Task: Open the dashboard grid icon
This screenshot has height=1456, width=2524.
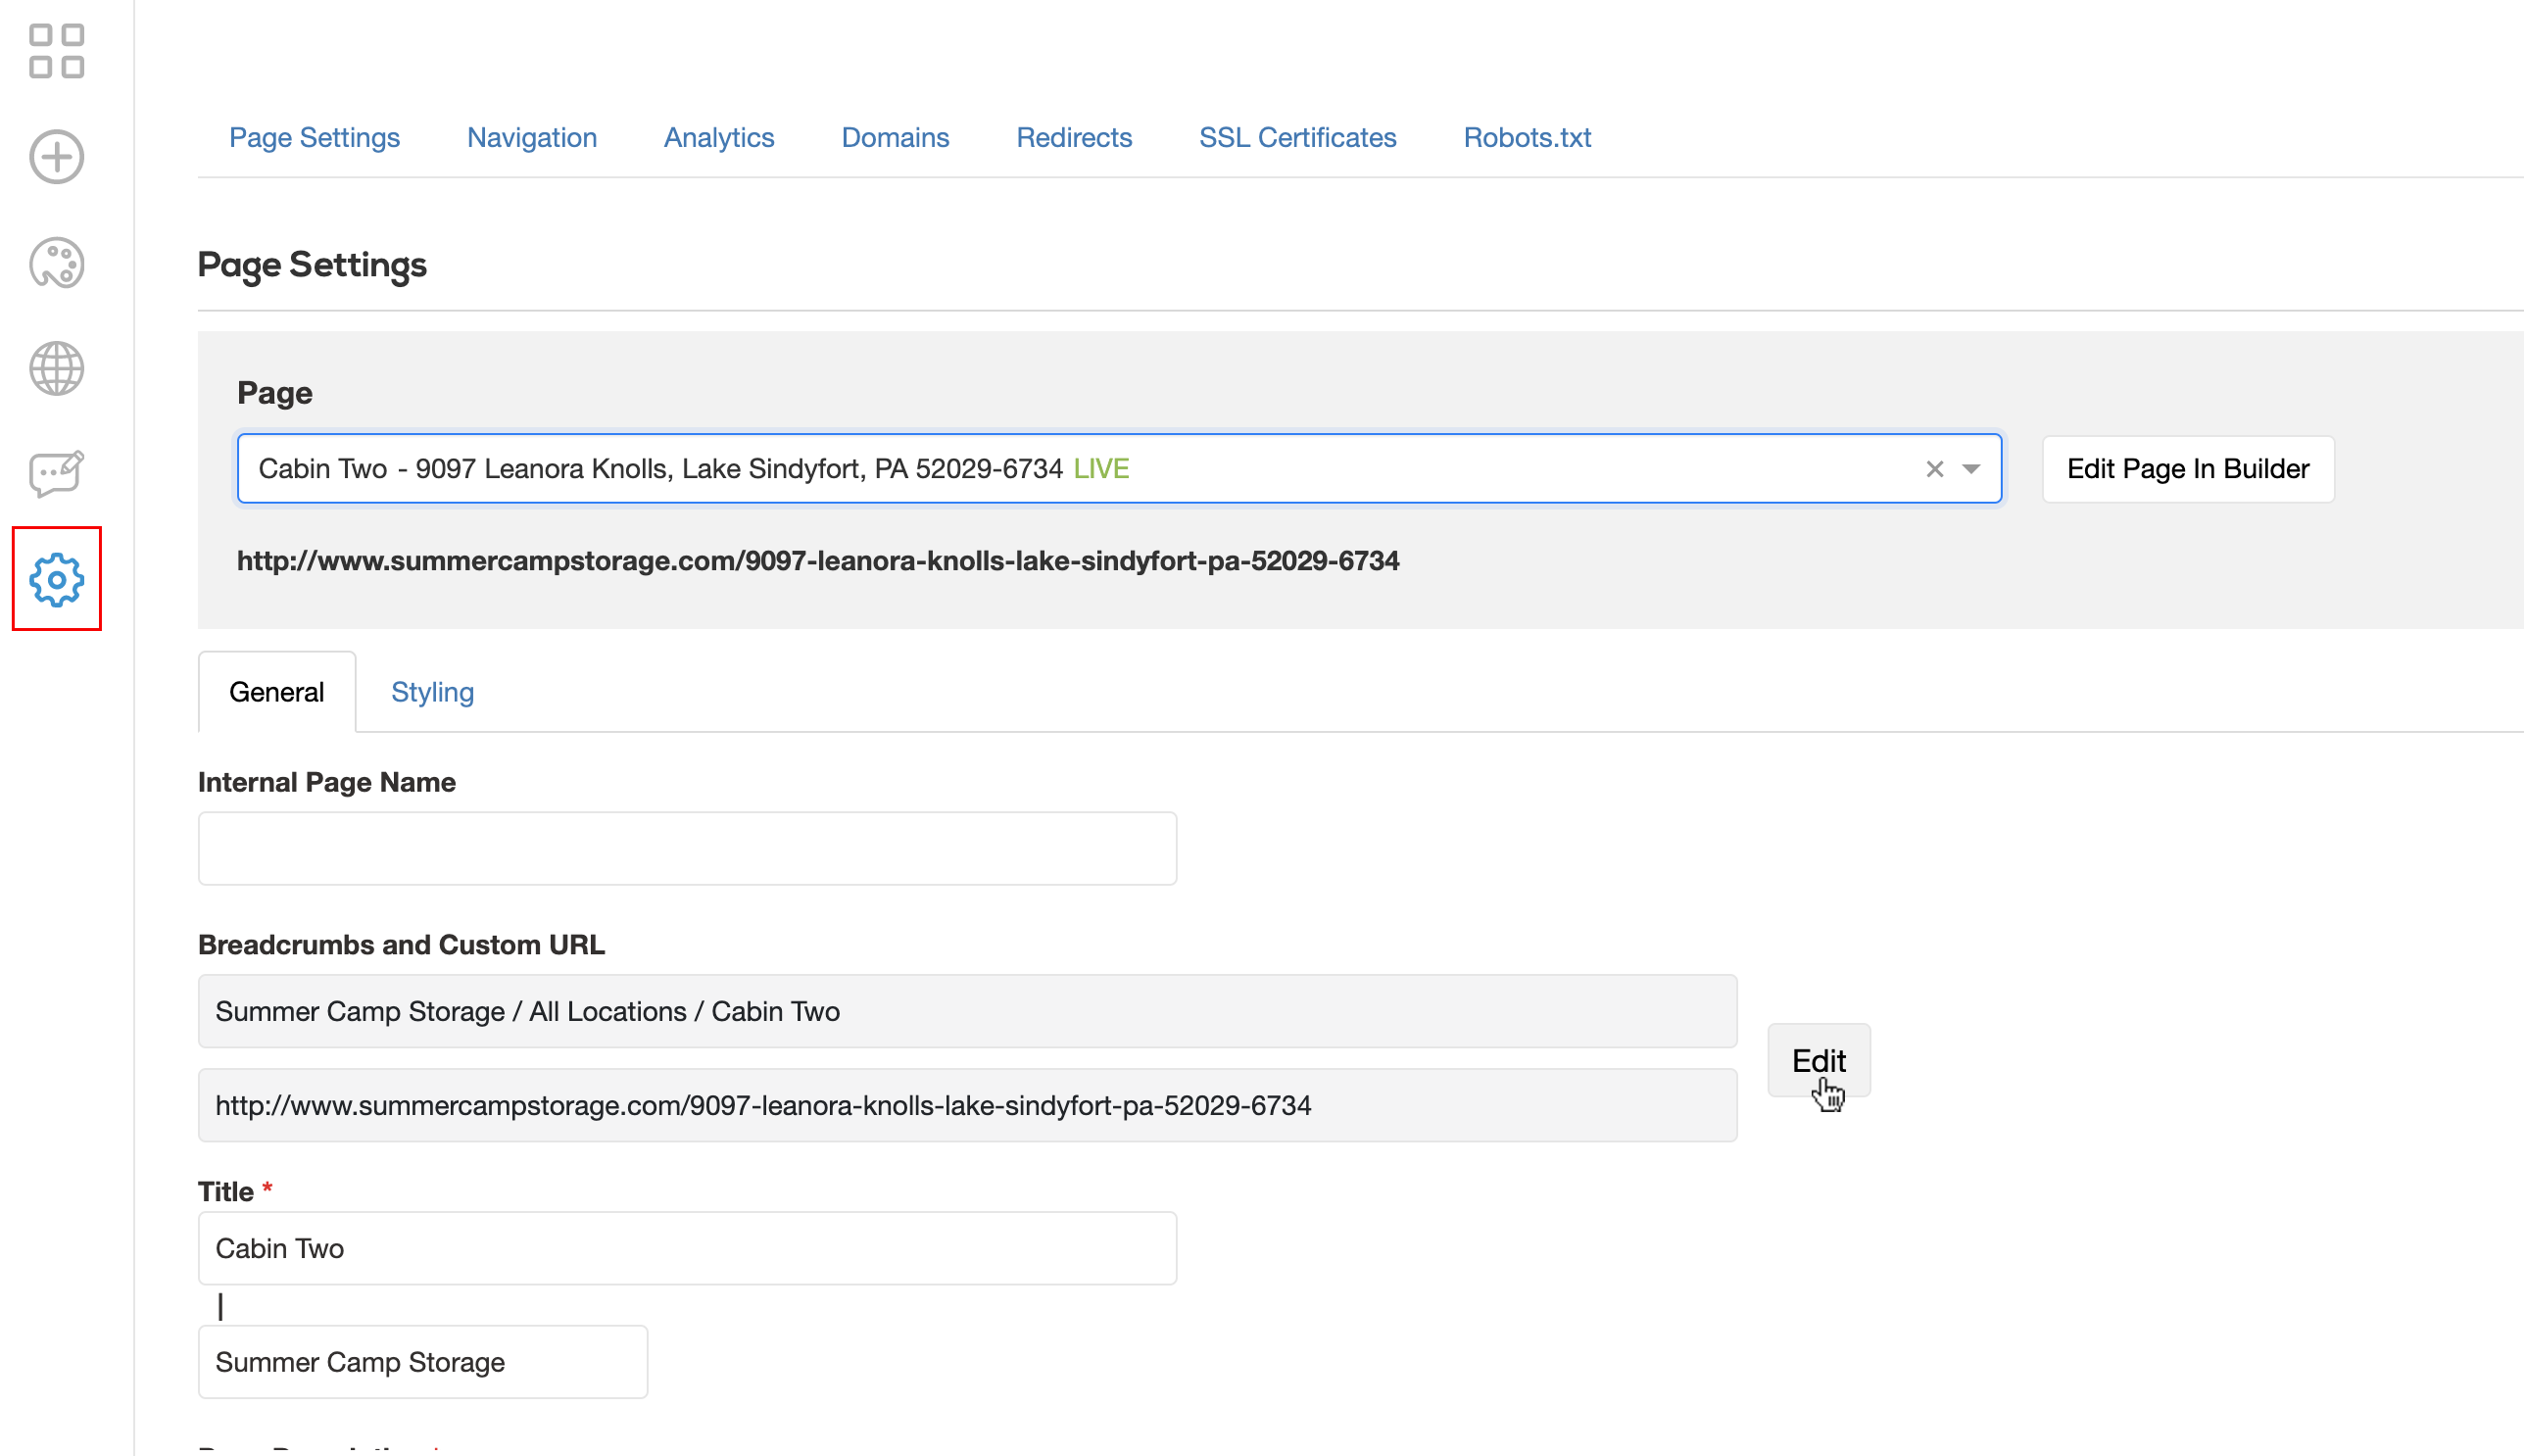Action: [56, 51]
